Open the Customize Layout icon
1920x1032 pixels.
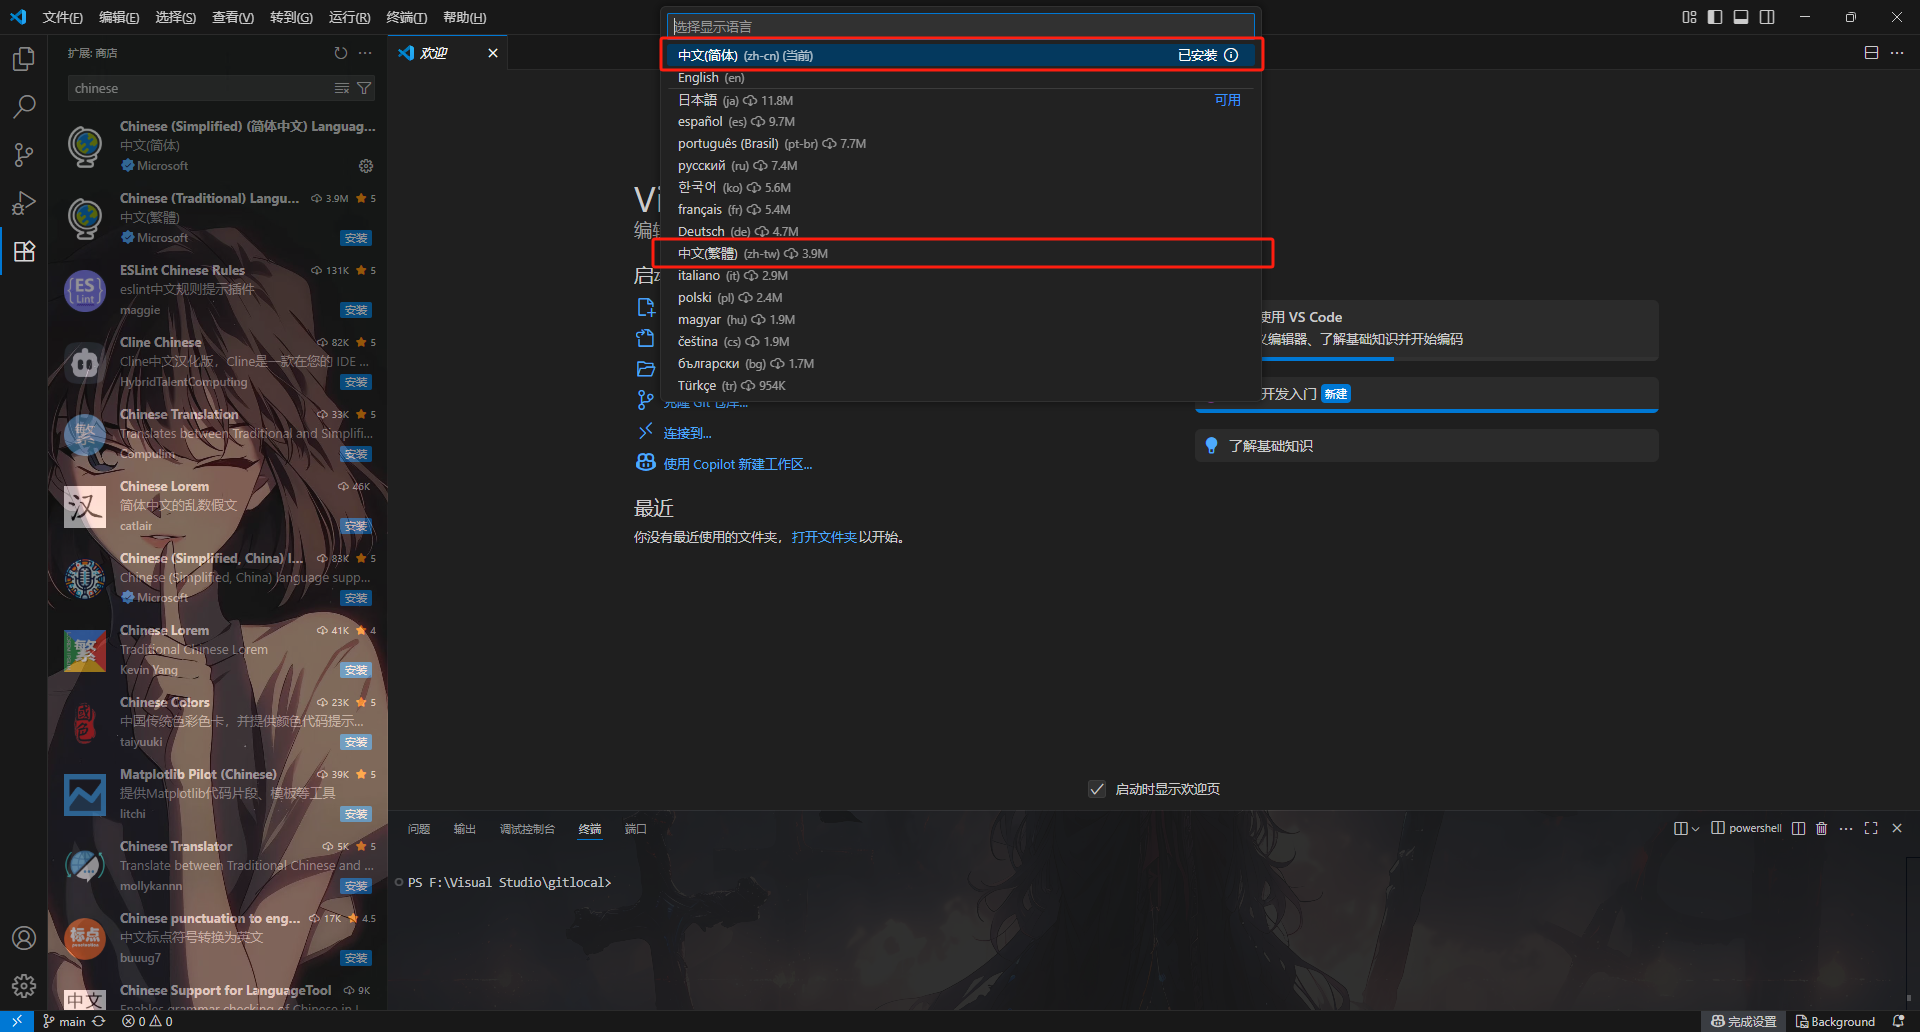[1689, 17]
